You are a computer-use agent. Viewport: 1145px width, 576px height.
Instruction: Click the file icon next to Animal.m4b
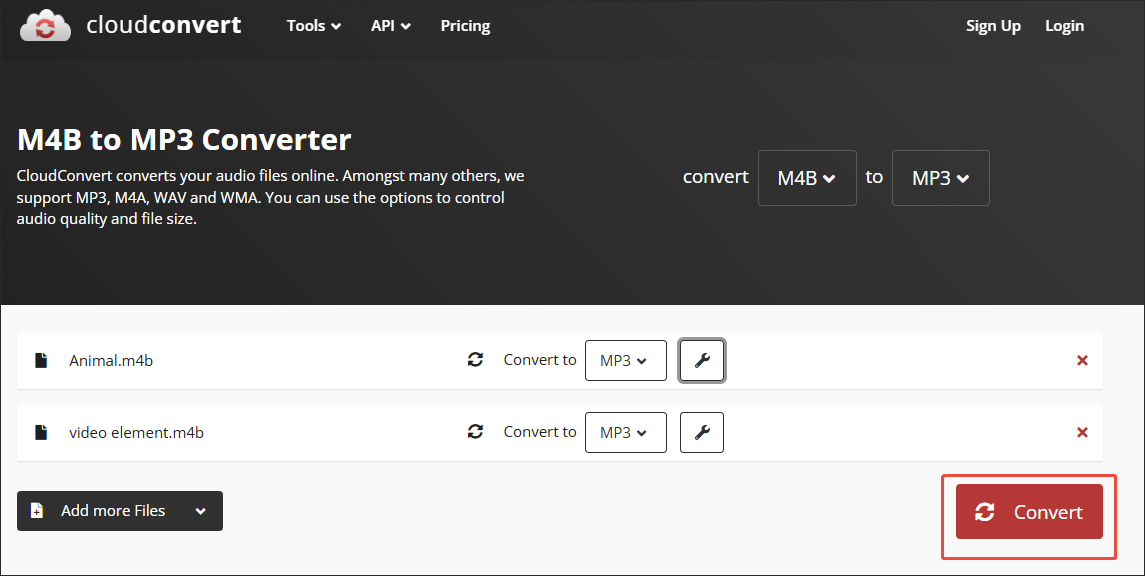40,359
